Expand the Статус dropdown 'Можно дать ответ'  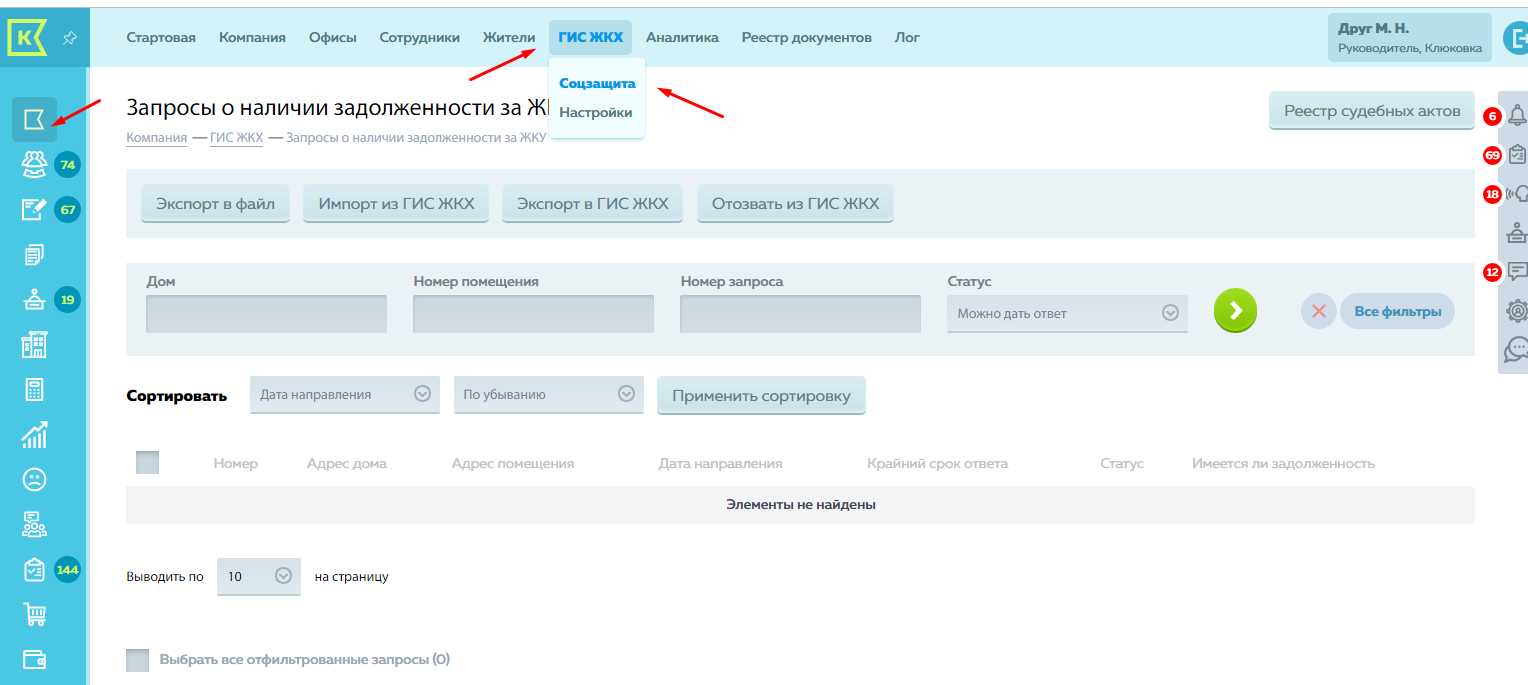[x=1067, y=313]
